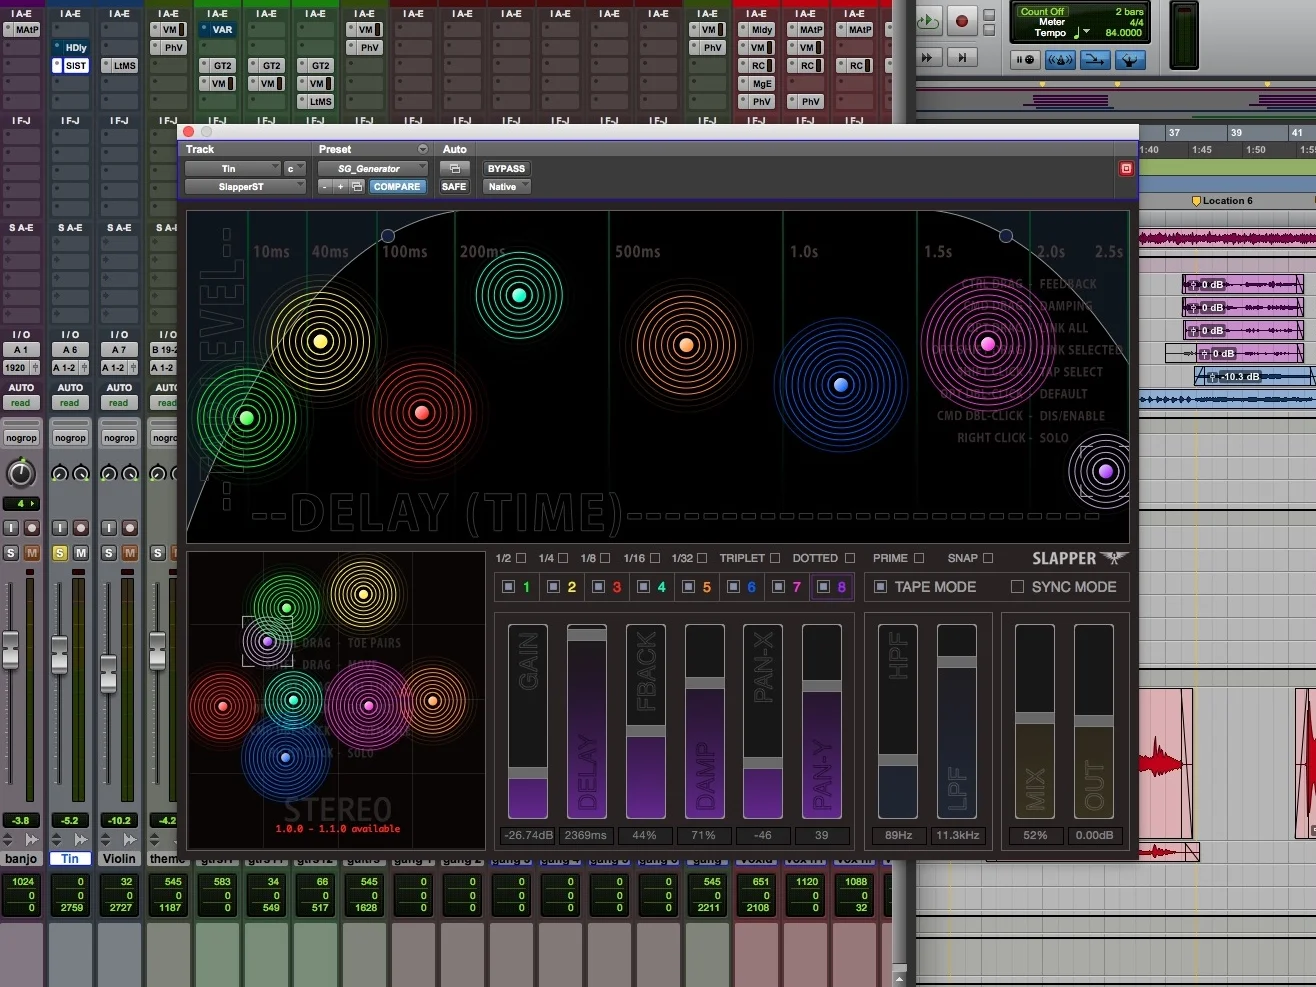Open the SG_Generator preset dropdown
1316x987 pixels.
pyautogui.click(x=372, y=169)
